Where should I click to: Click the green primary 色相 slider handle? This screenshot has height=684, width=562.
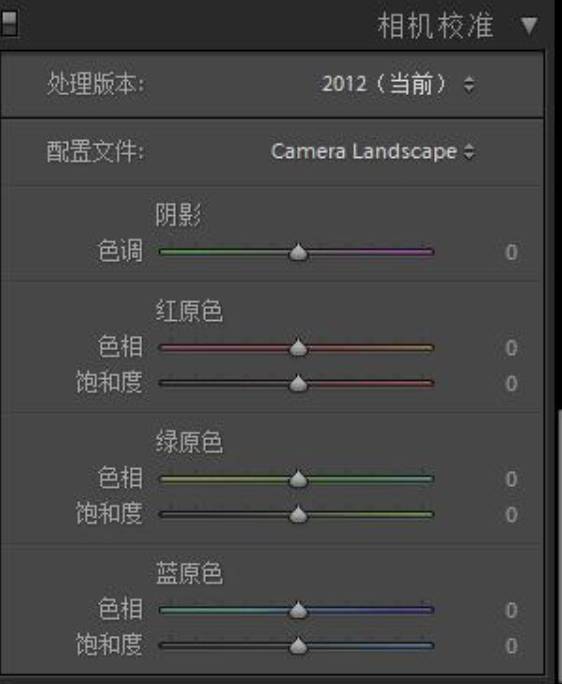tap(298, 479)
